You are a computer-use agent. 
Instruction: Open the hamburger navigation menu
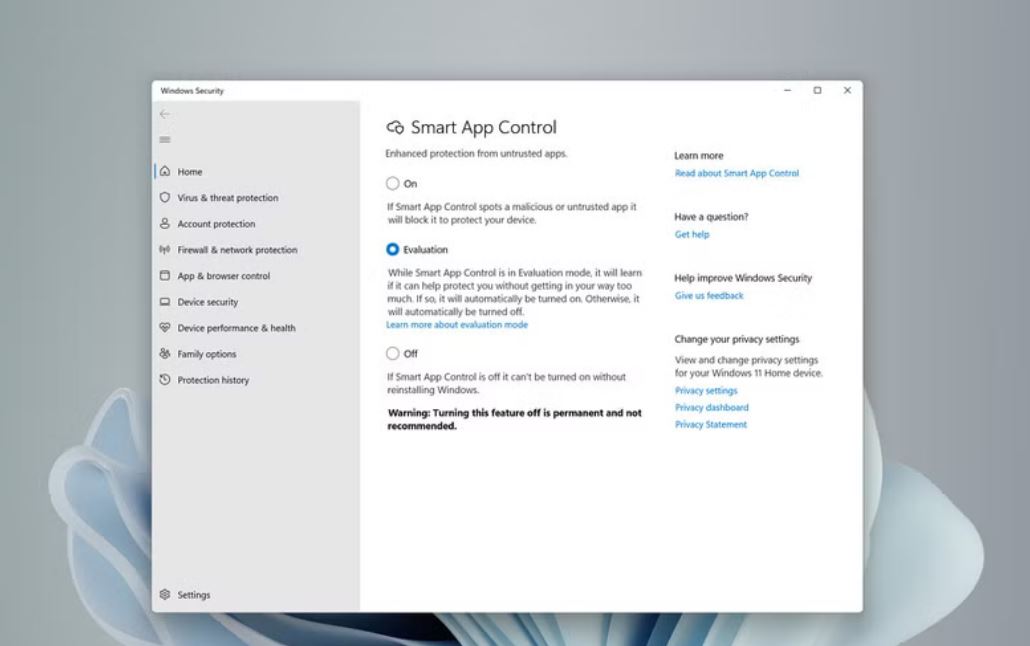point(165,139)
